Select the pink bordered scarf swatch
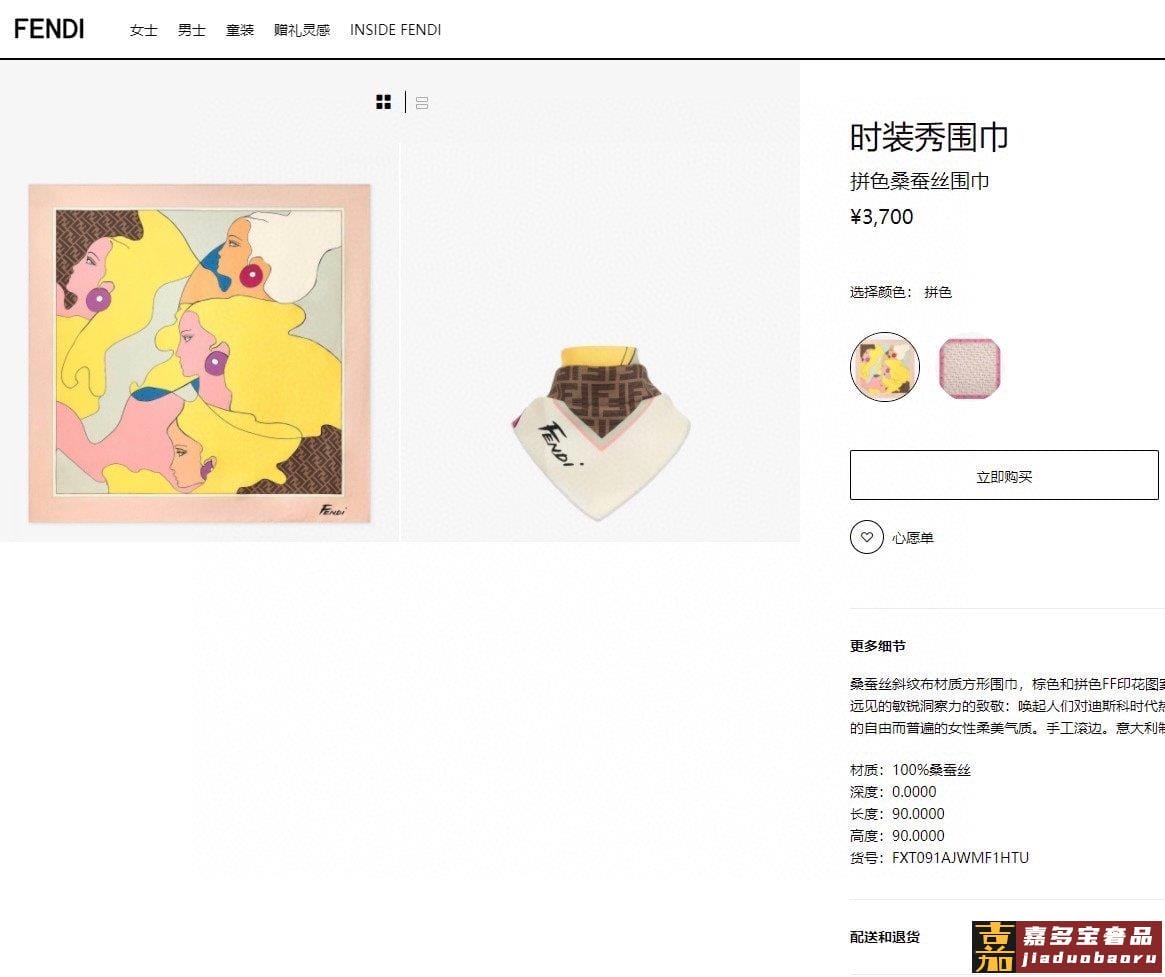The image size is (1165, 977). (970, 367)
